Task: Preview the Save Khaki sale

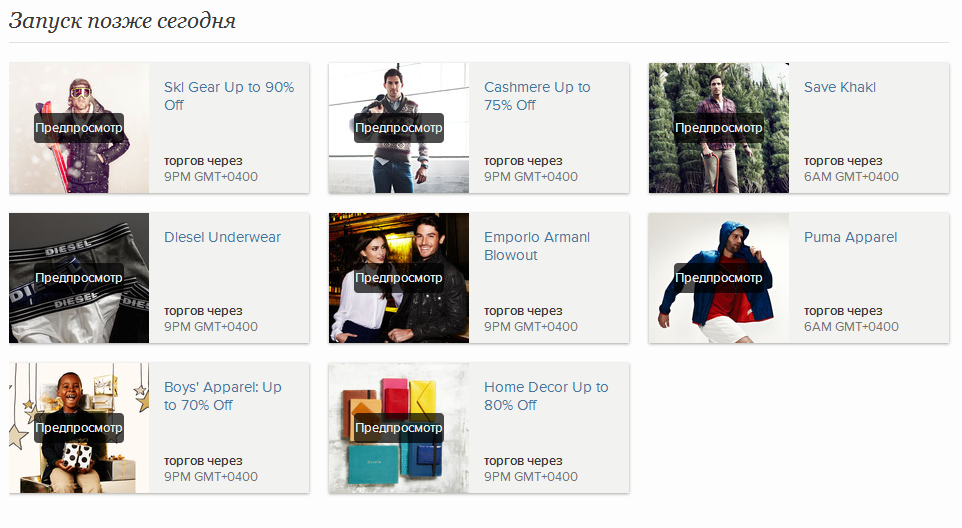Action: (x=718, y=128)
